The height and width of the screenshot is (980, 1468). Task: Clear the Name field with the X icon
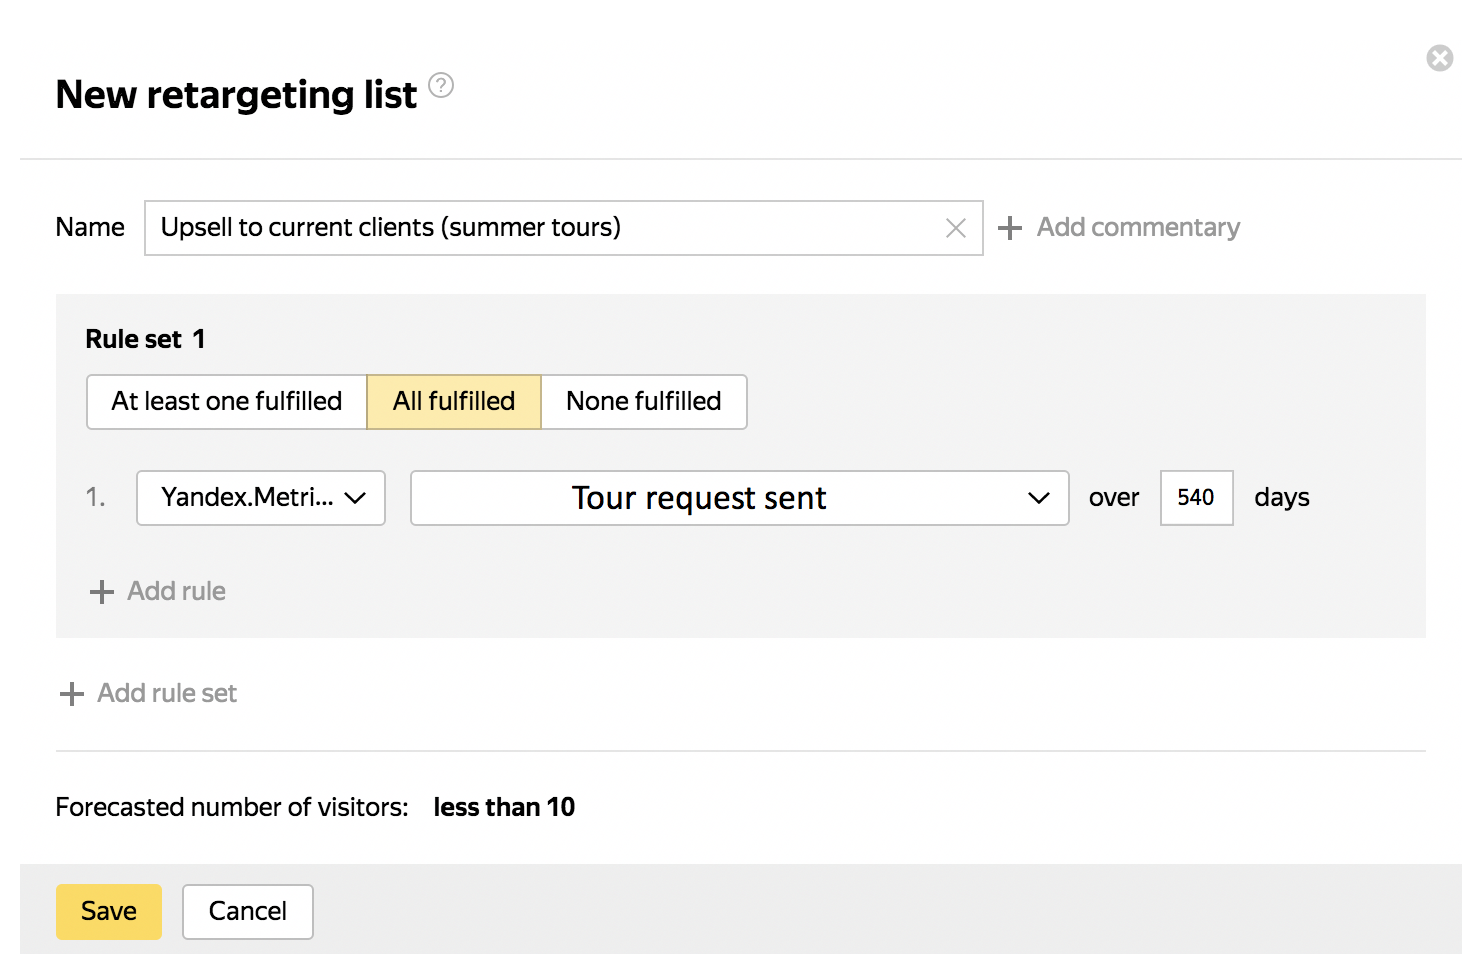point(955,228)
